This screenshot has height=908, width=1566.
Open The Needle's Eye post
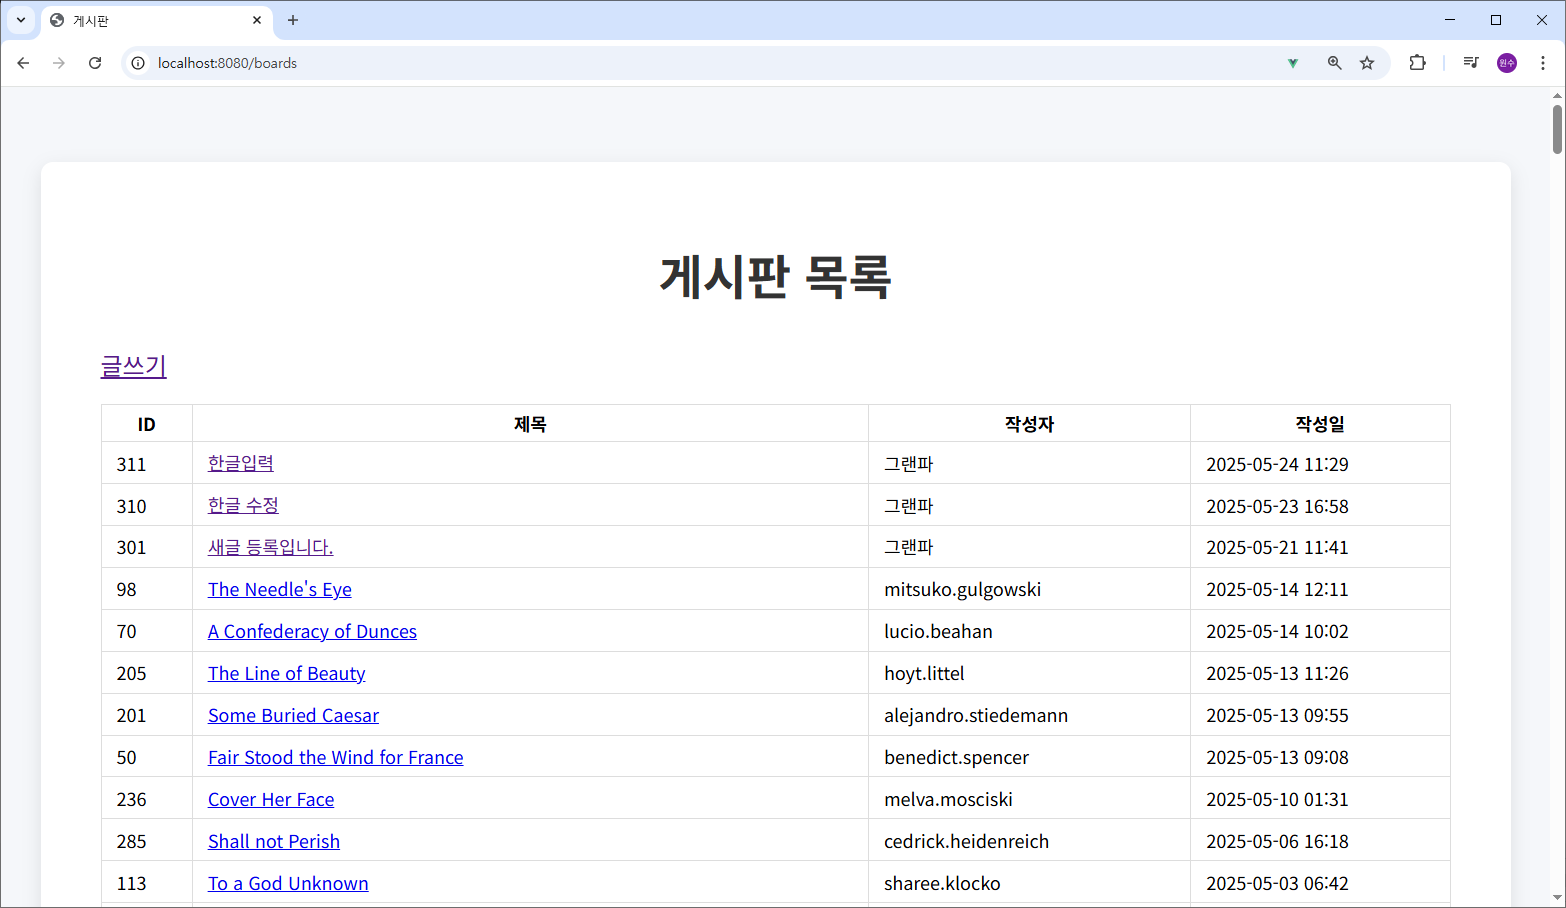click(280, 589)
